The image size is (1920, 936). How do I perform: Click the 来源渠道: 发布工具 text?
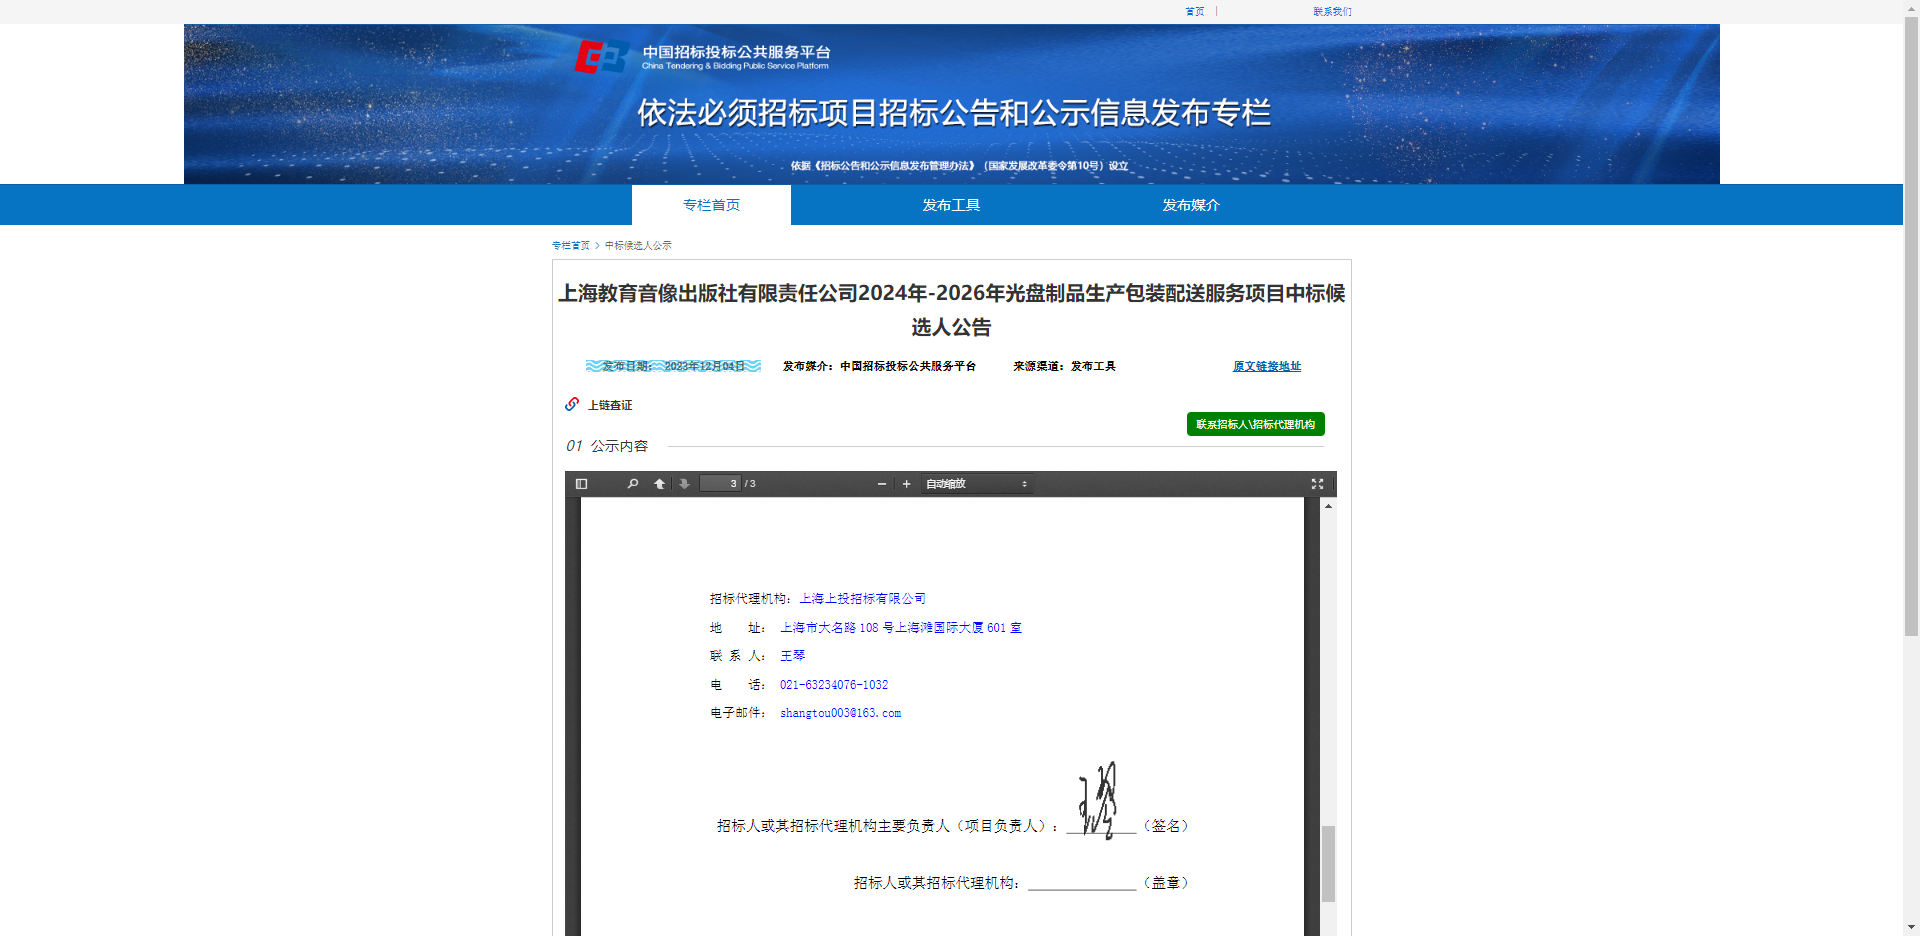point(1064,366)
